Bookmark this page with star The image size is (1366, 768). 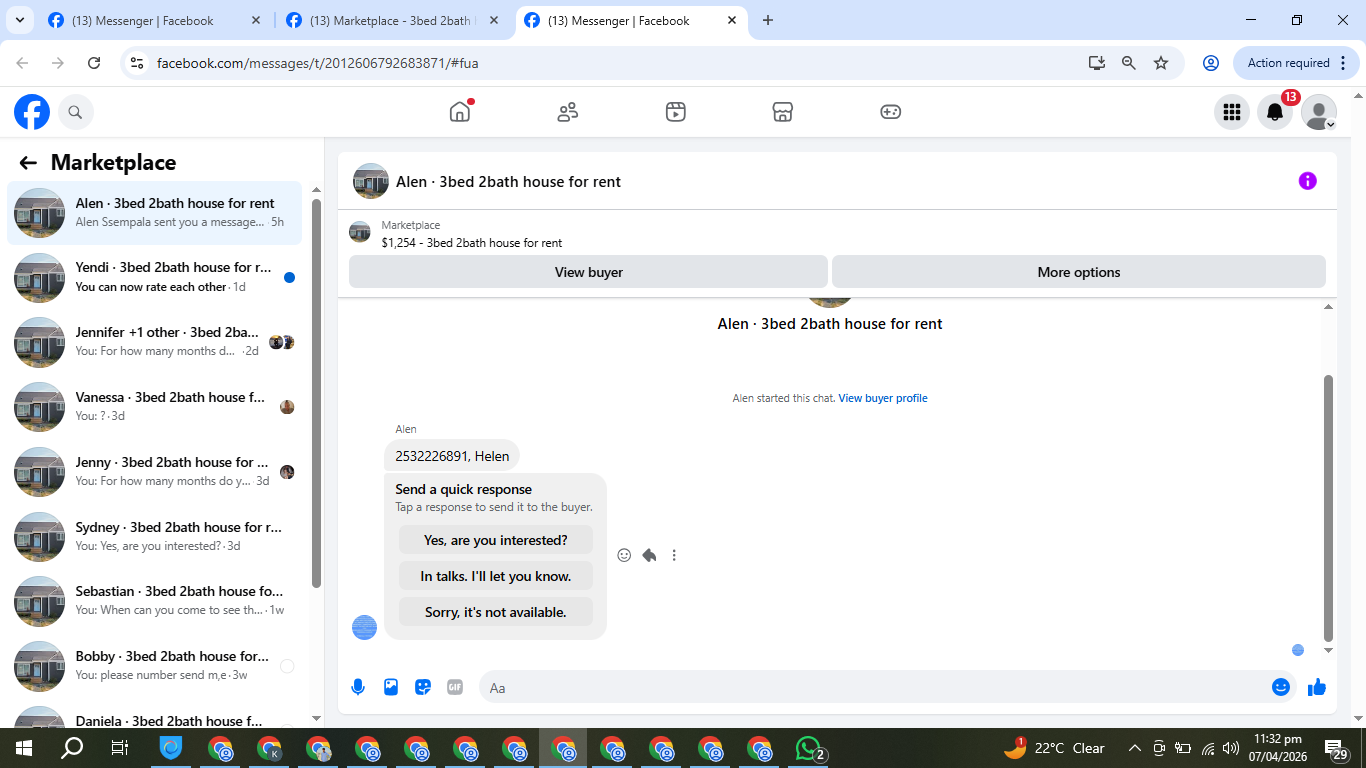(x=1161, y=63)
